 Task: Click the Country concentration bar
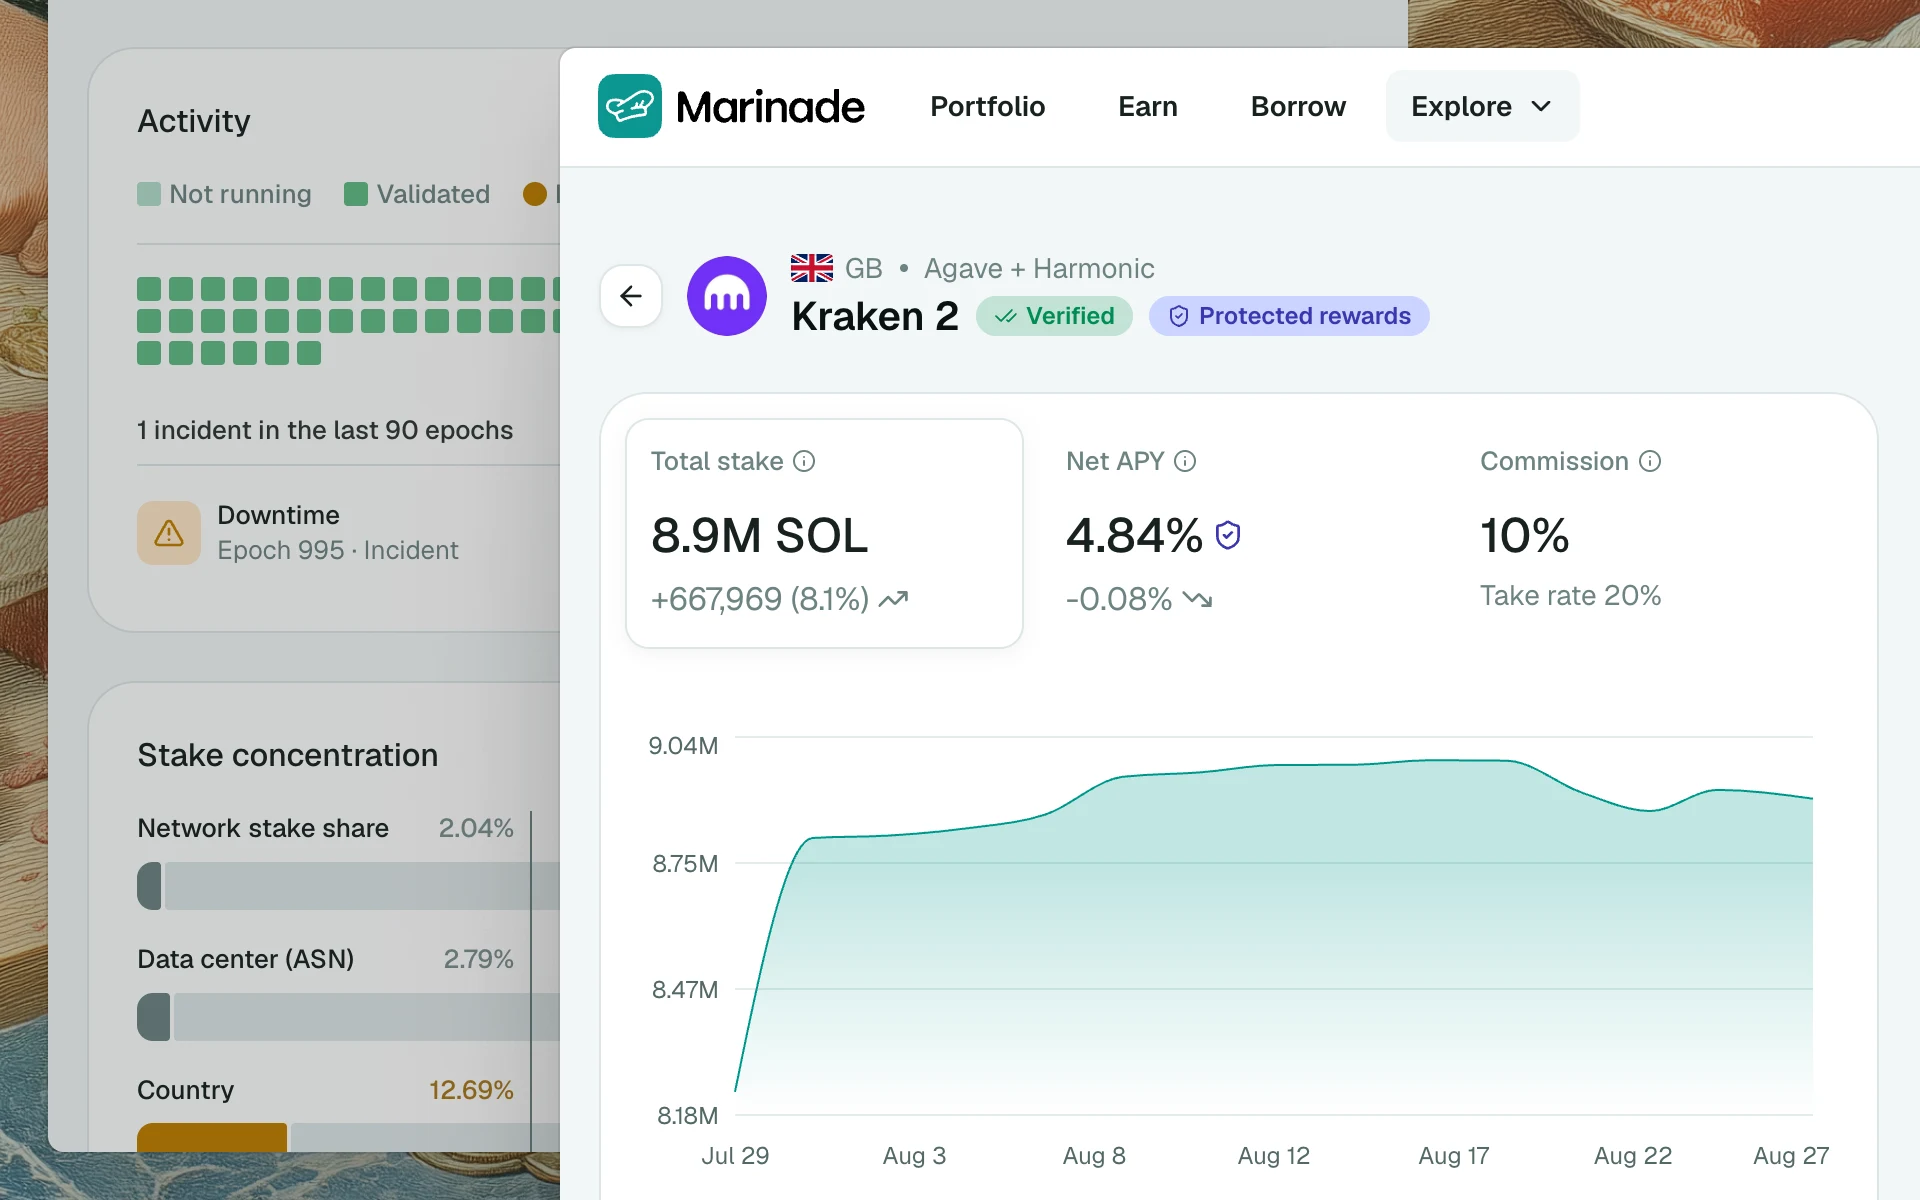click(348, 1137)
